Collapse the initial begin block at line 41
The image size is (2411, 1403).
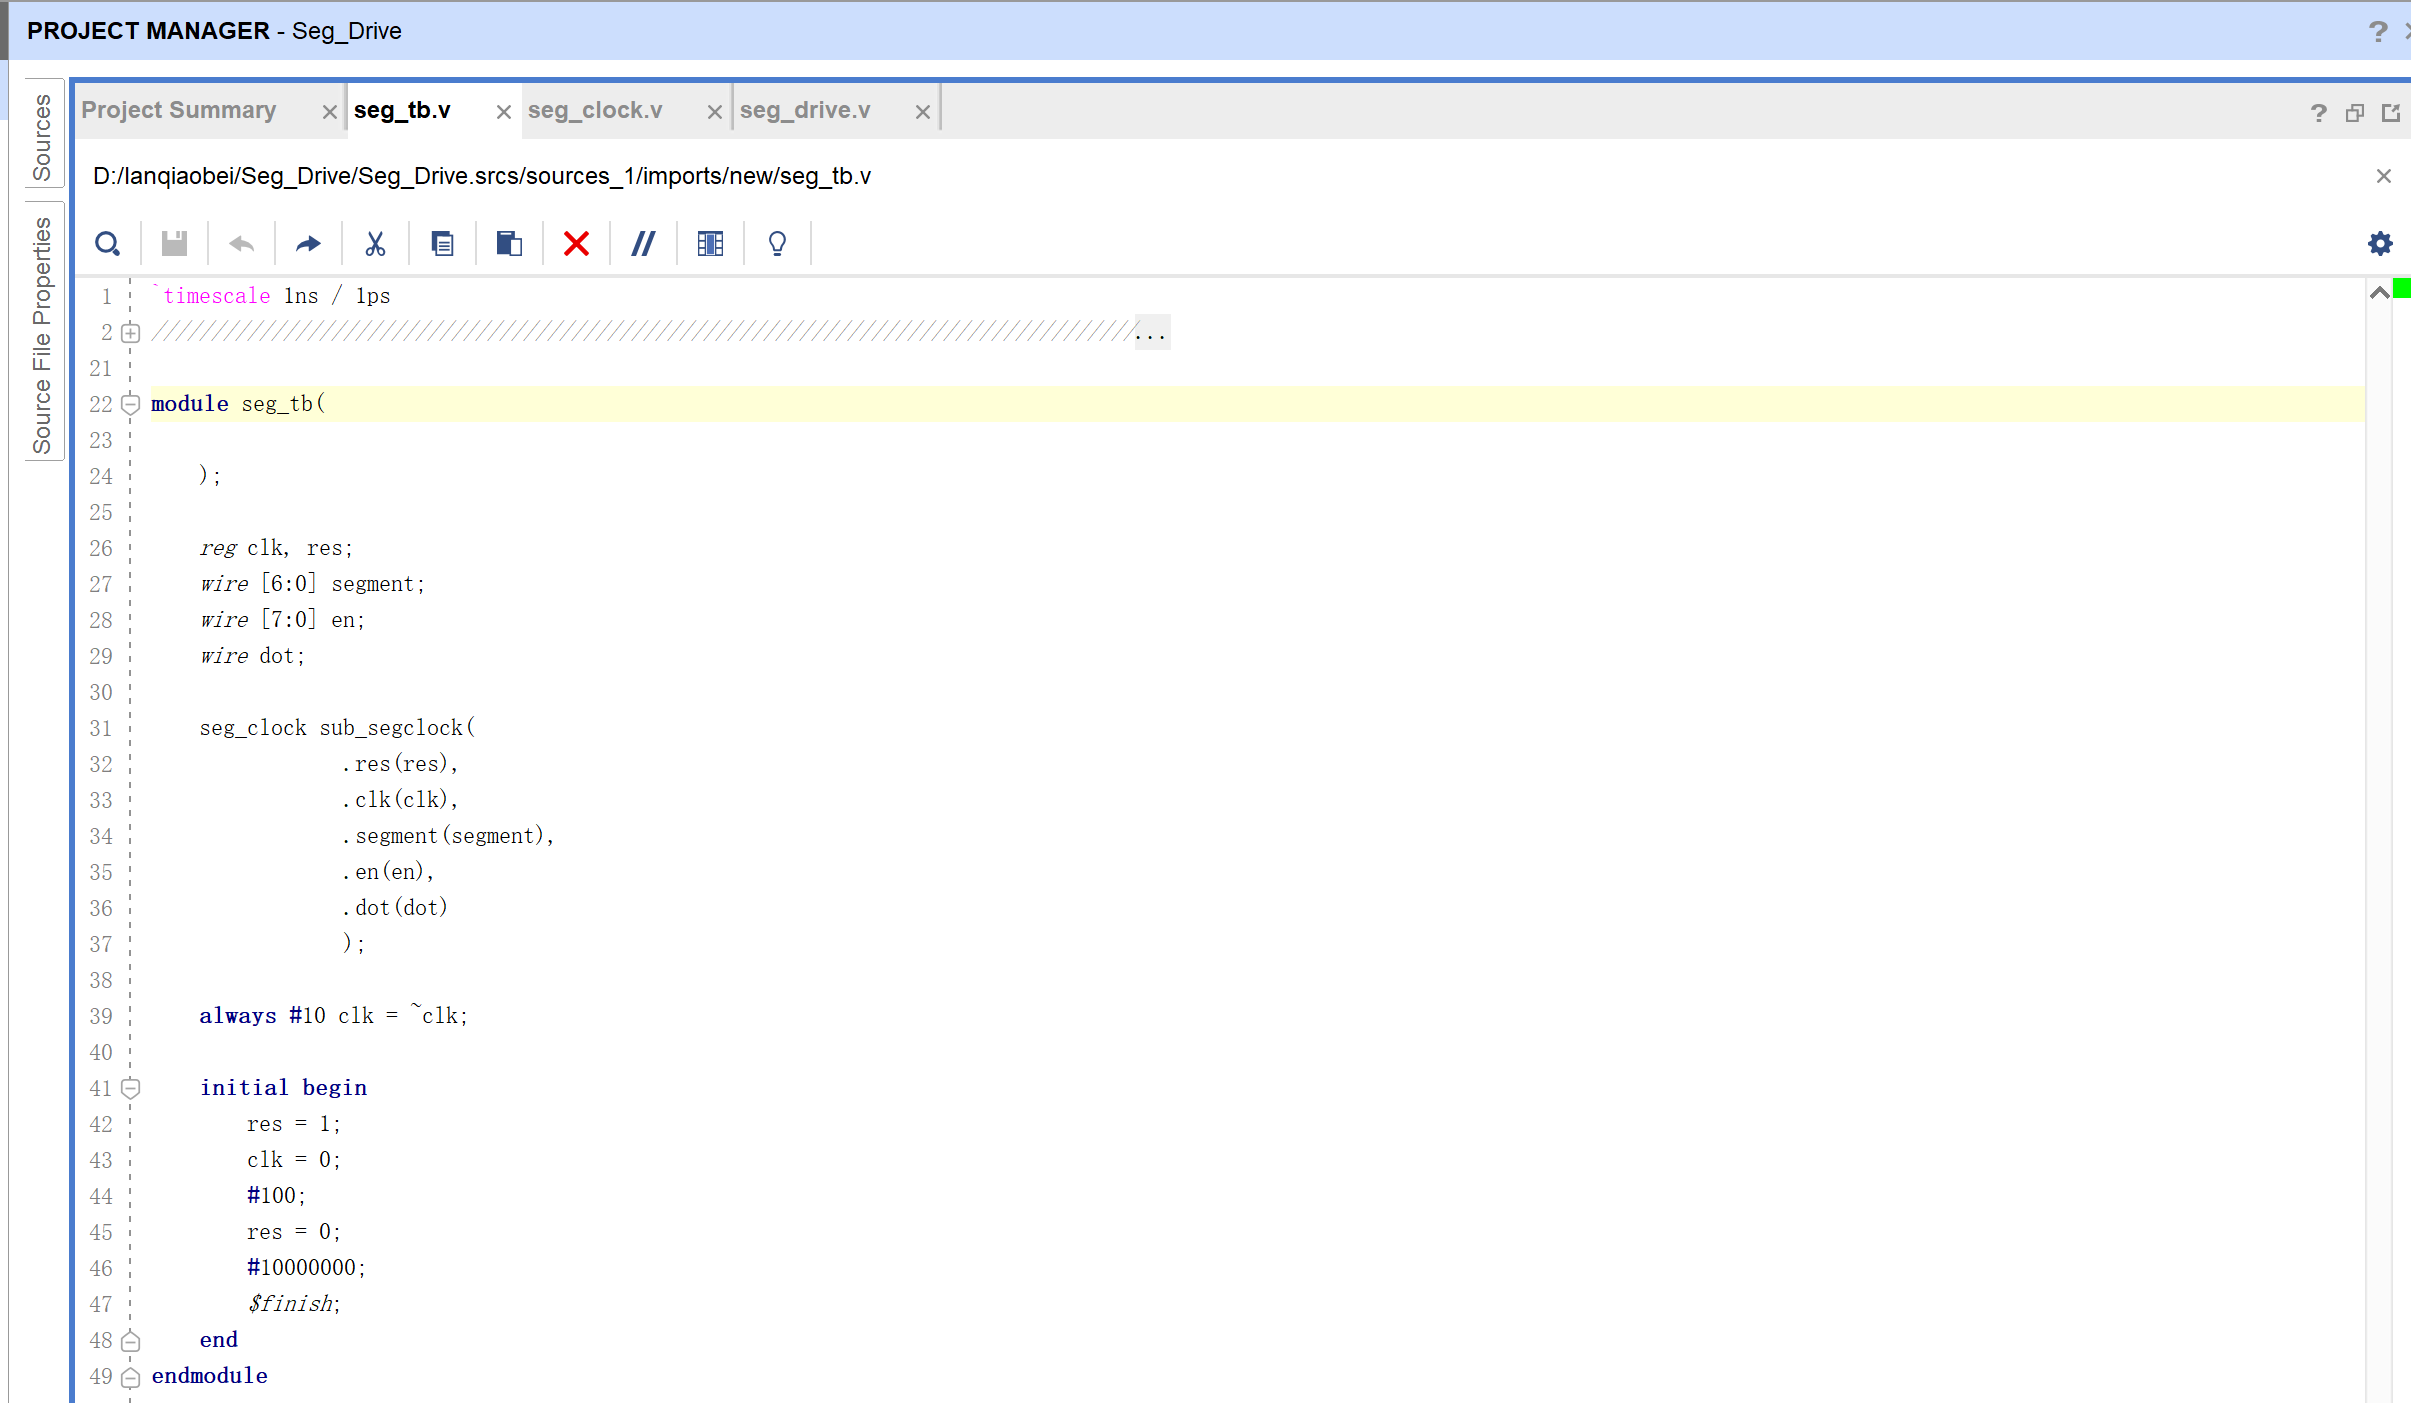131,1088
